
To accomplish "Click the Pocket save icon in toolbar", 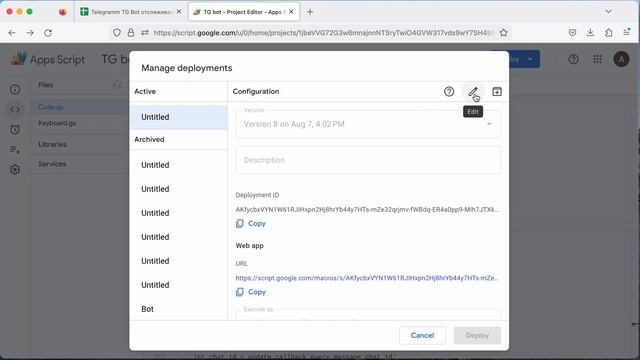I will click(x=572, y=33).
